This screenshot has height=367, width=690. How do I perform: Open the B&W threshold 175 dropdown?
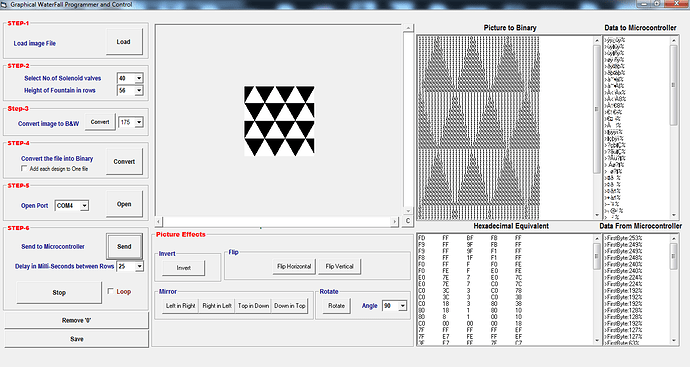point(139,122)
